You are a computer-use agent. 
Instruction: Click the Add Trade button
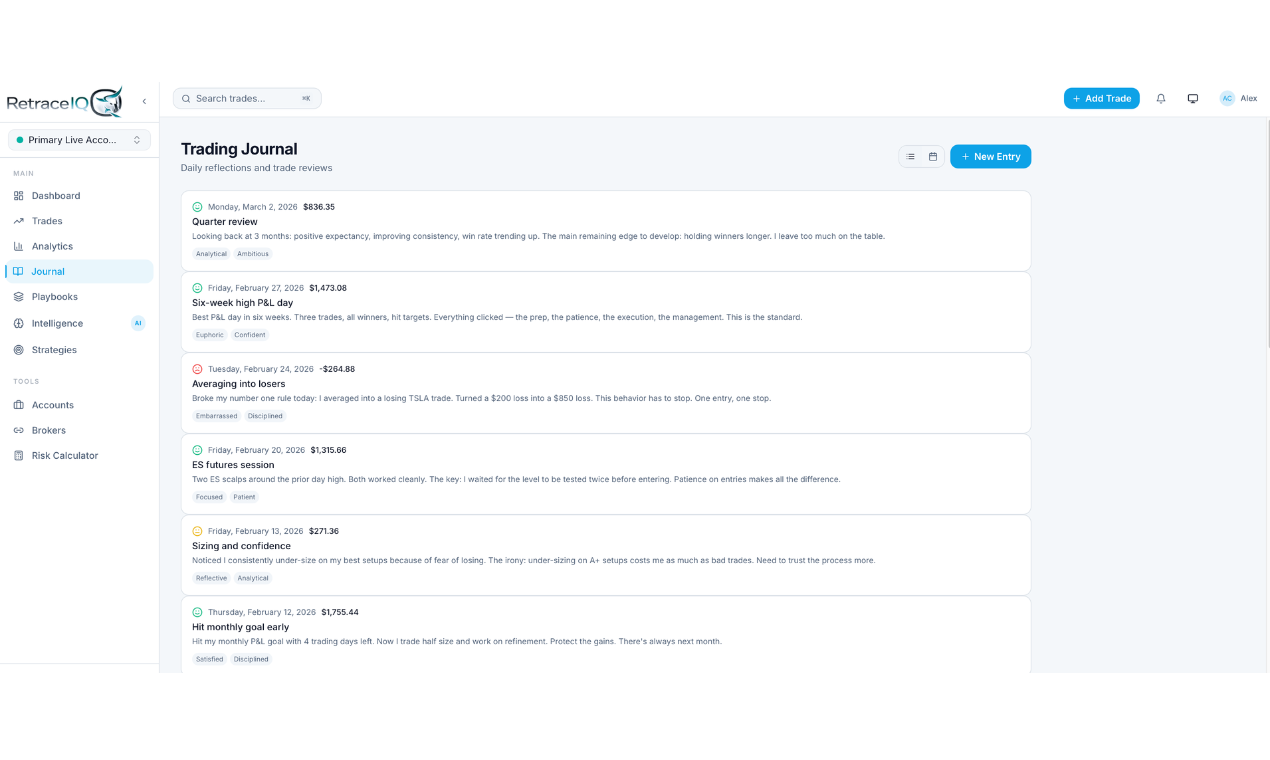coord(1101,98)
